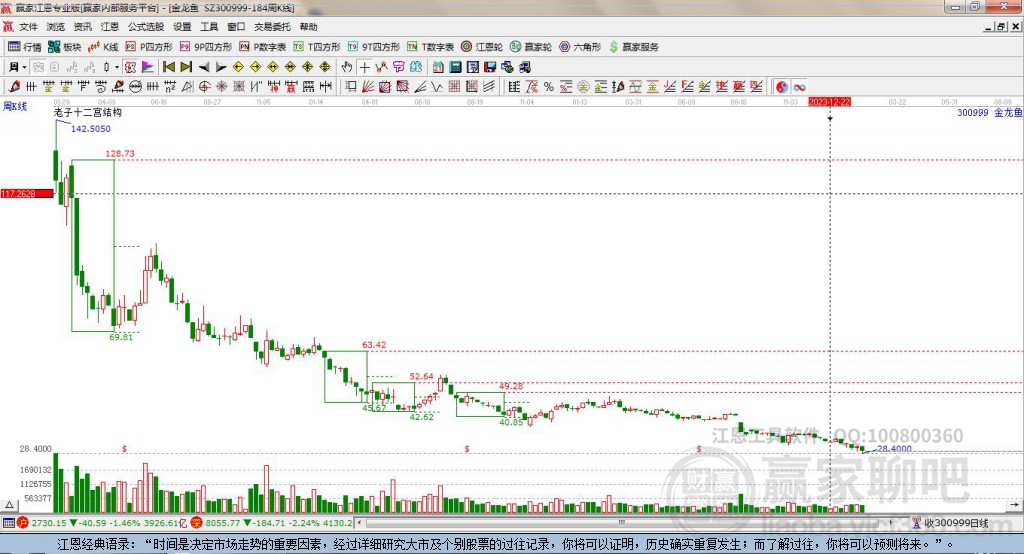1024x554 pixels.
Task: Click the highlighted 2023-12-22 date marker
Action: (x=829, y=102)
